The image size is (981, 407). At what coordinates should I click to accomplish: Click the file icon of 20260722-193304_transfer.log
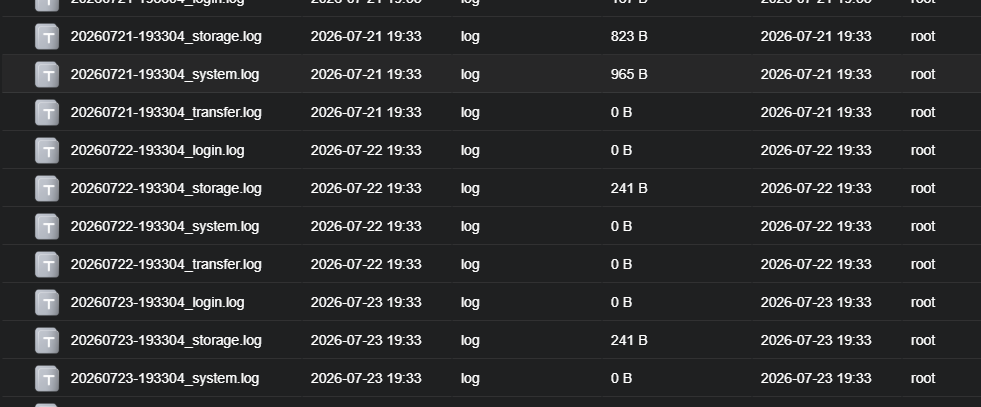click(x=47, y=264)
